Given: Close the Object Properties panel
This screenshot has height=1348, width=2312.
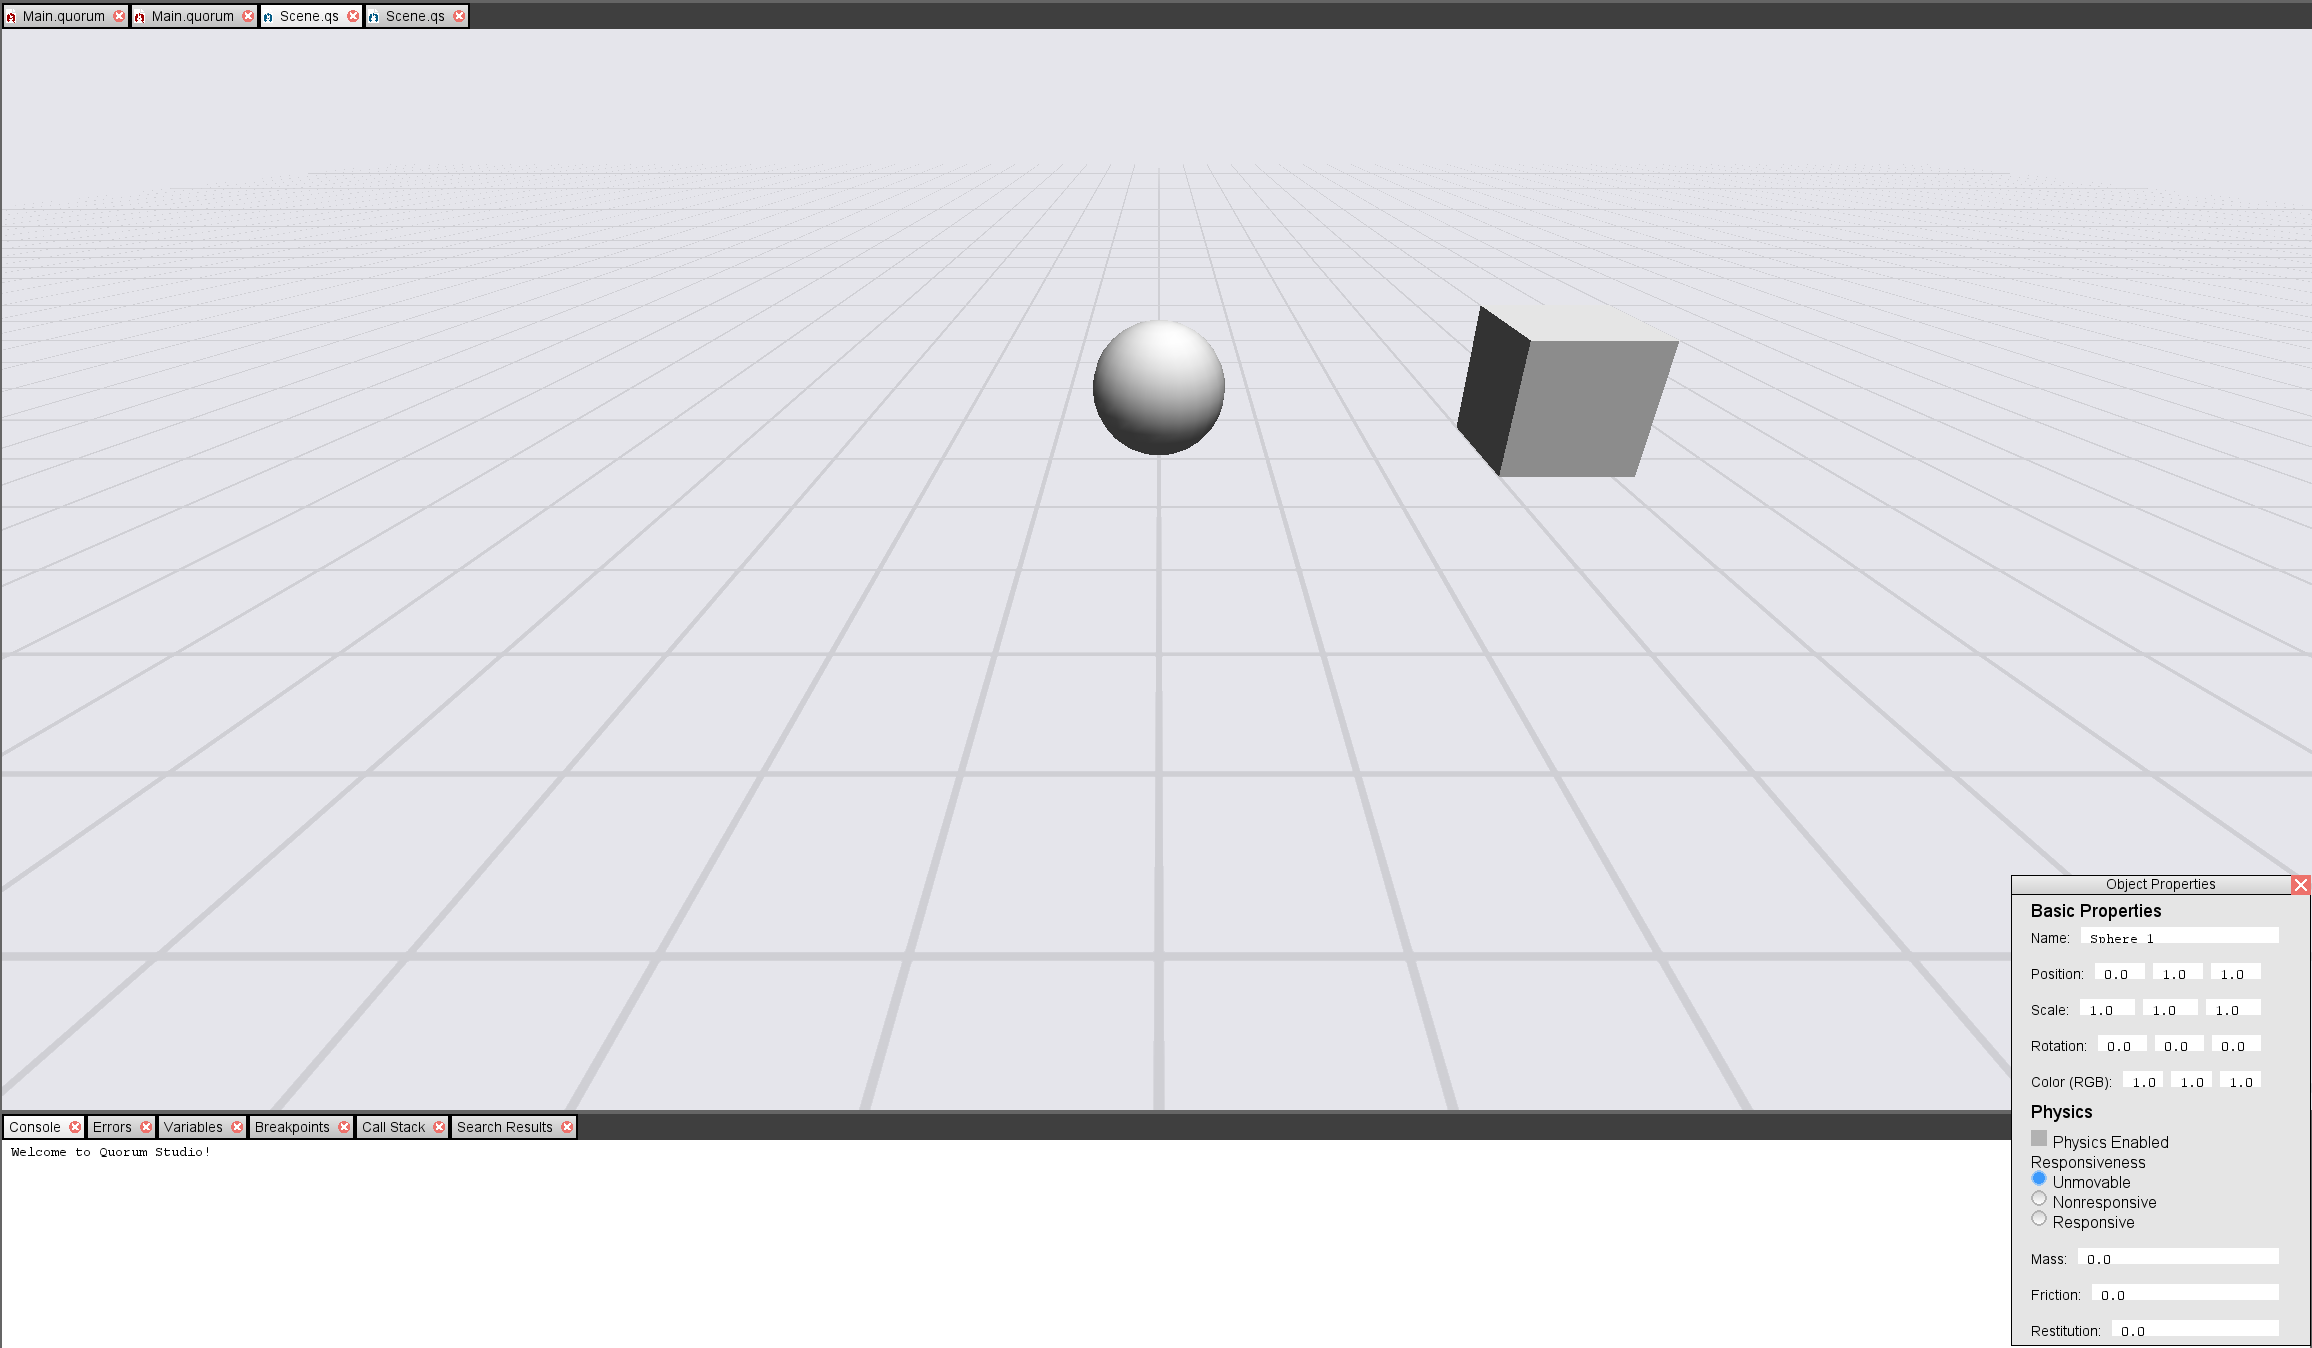Looking at the screenshot, I should pos(2301,883).
